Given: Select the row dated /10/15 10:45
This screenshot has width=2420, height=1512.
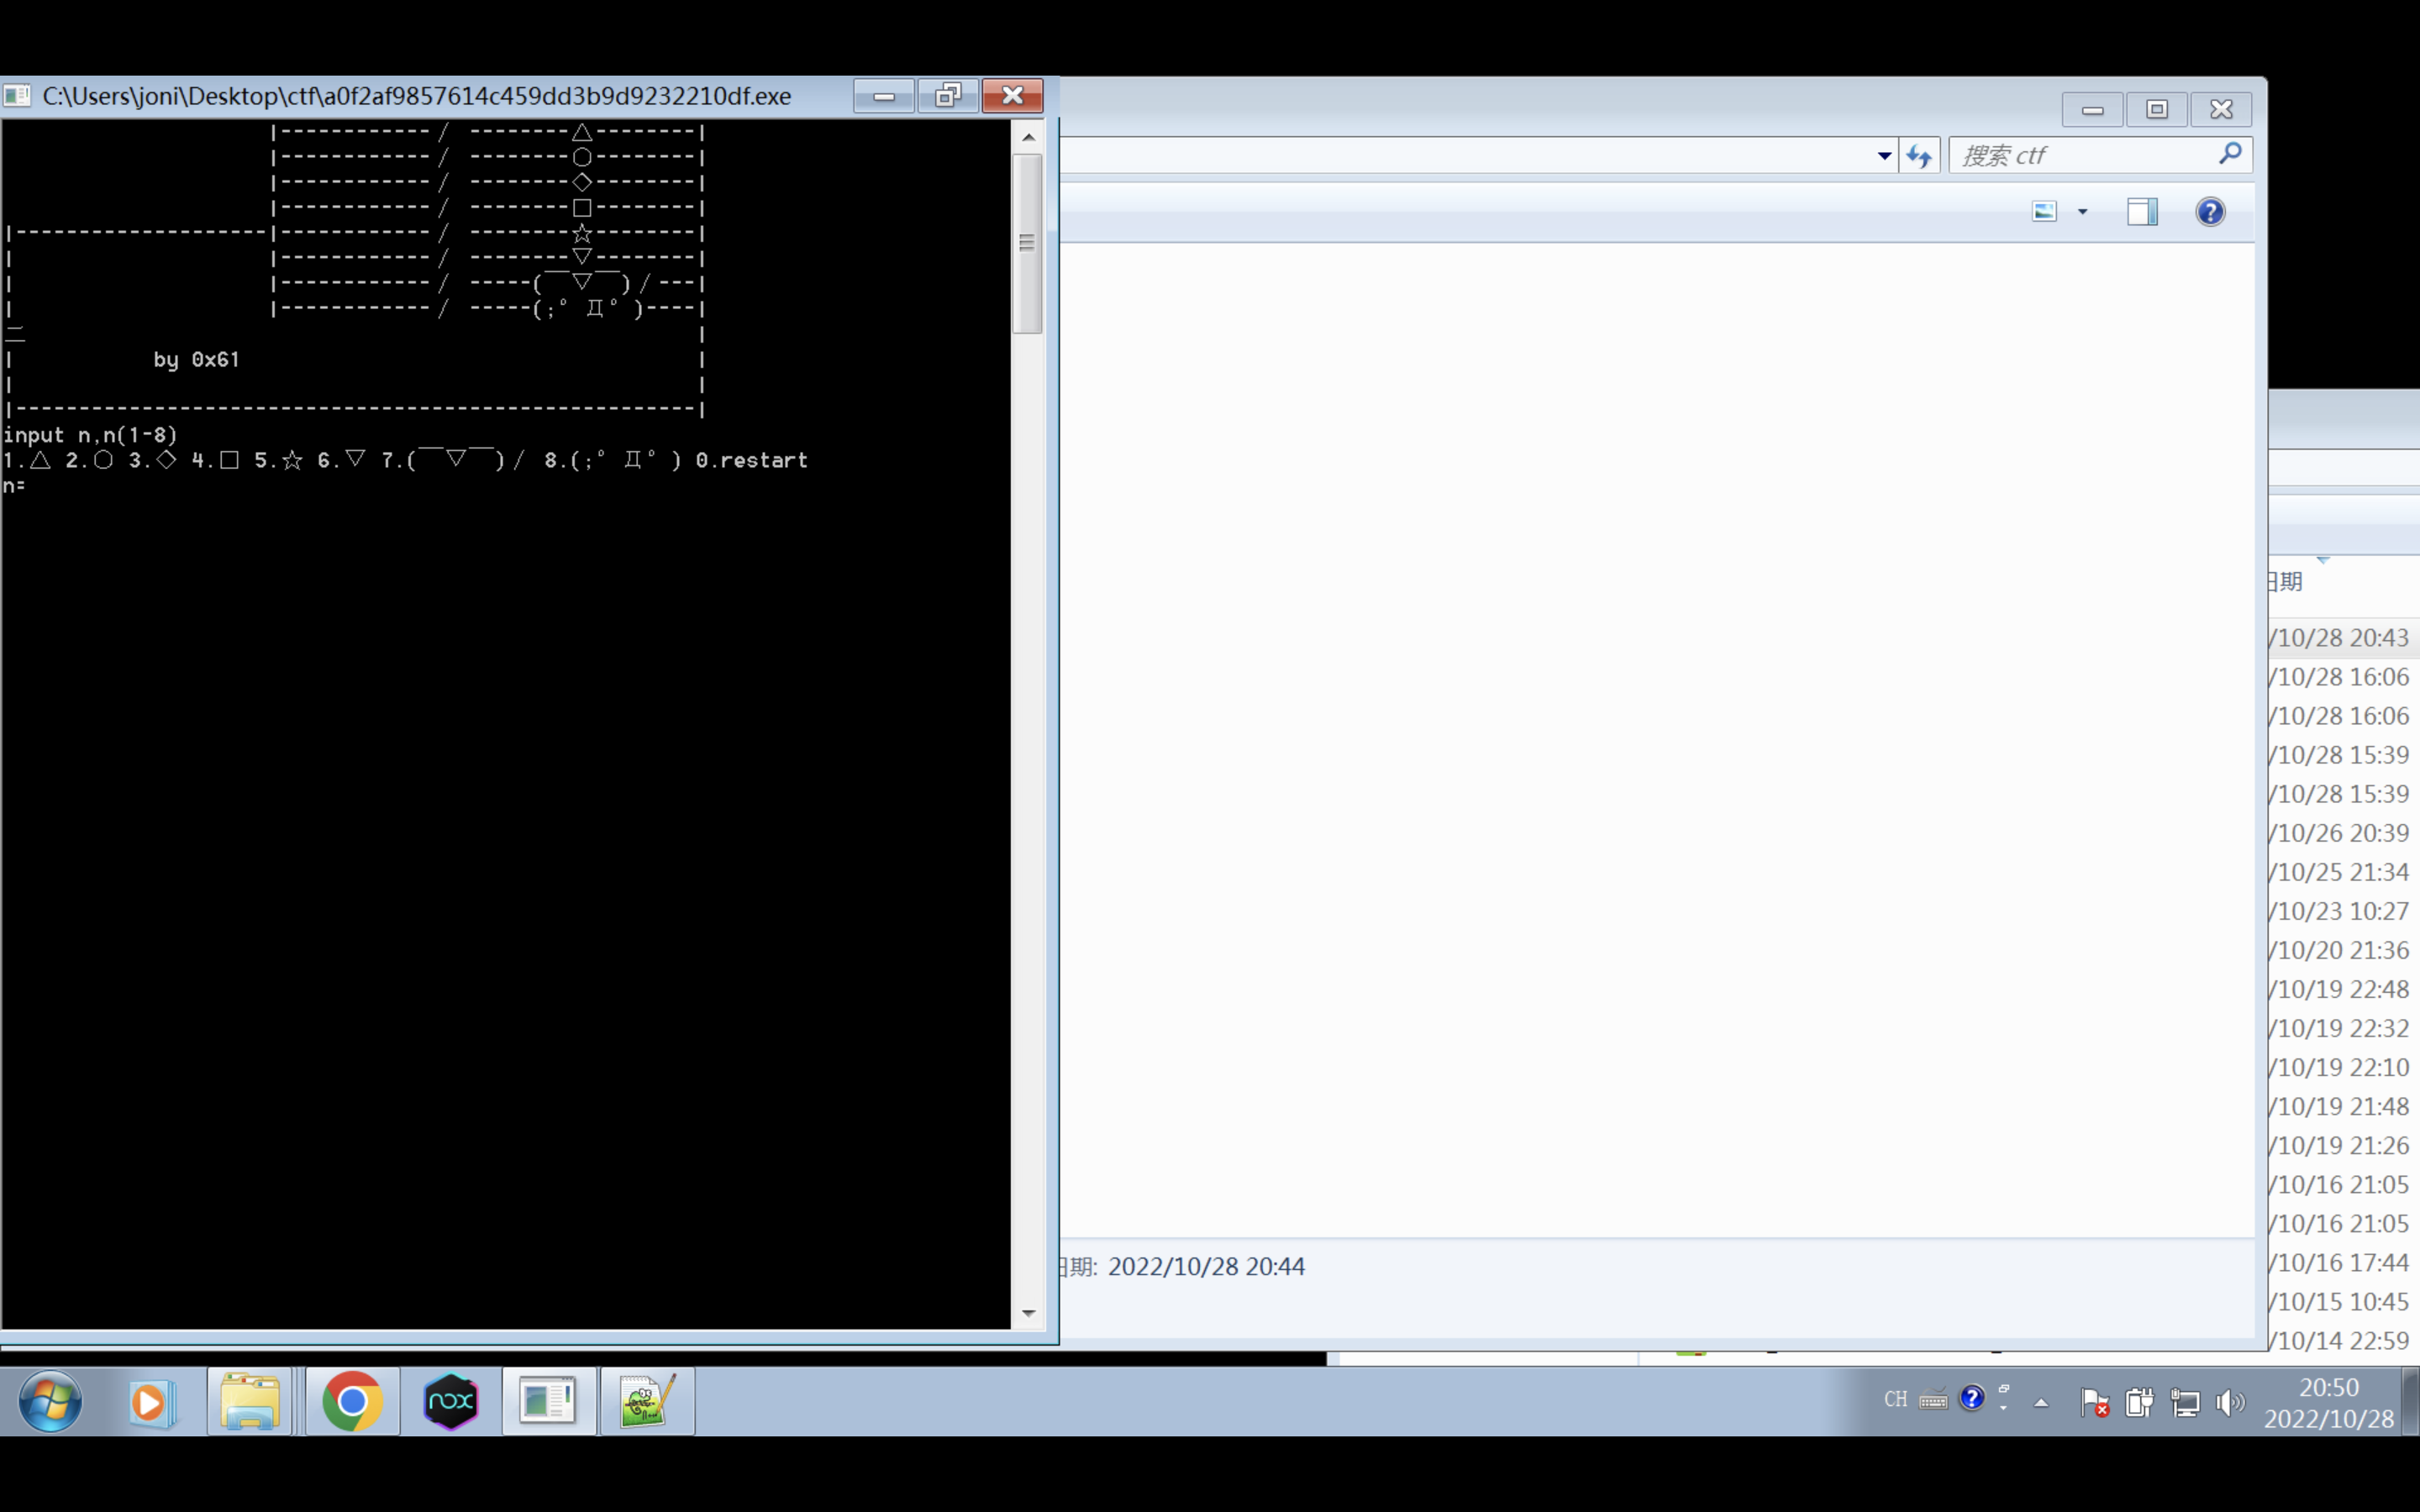Looking at the screenshot, I should point(2344,1301).
